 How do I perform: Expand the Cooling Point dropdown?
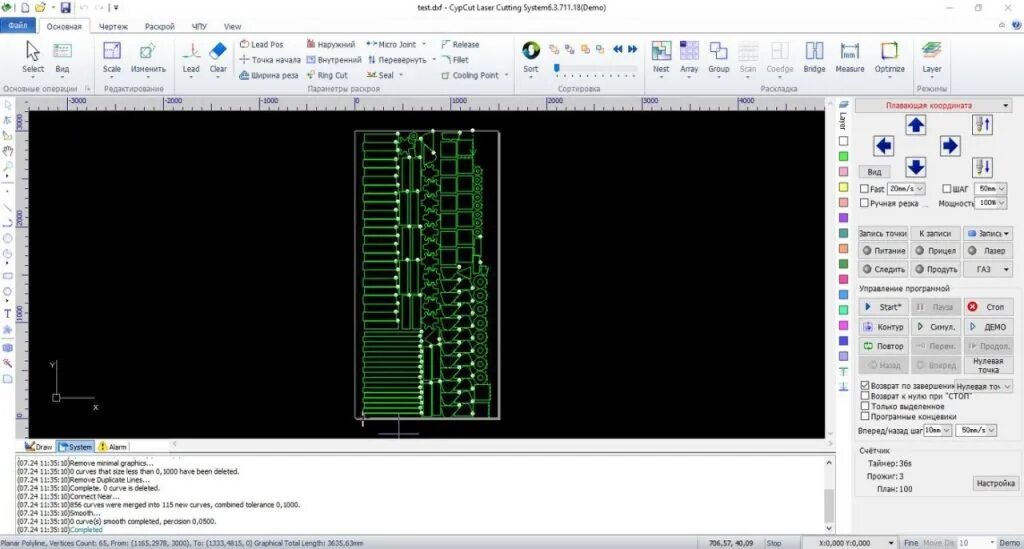507,75
